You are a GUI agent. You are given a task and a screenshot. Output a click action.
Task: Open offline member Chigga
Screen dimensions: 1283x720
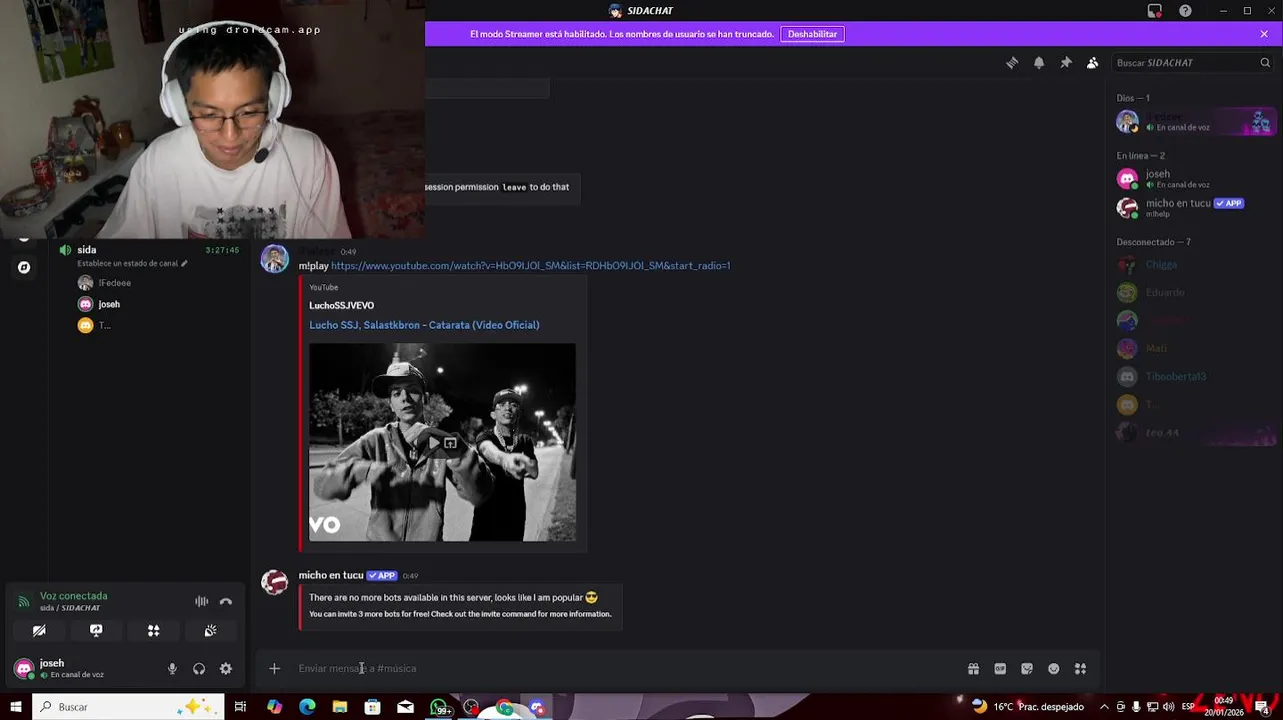point(1193,265)
